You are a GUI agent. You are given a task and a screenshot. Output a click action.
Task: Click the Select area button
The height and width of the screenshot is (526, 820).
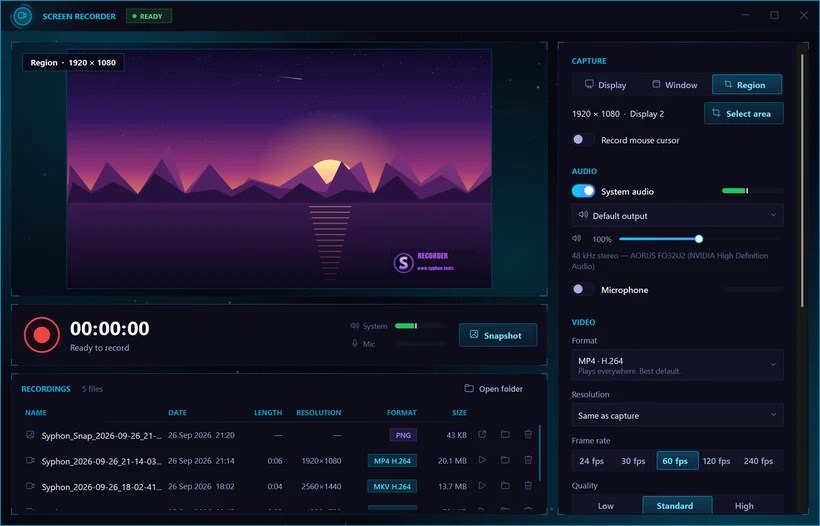point(744,113)
